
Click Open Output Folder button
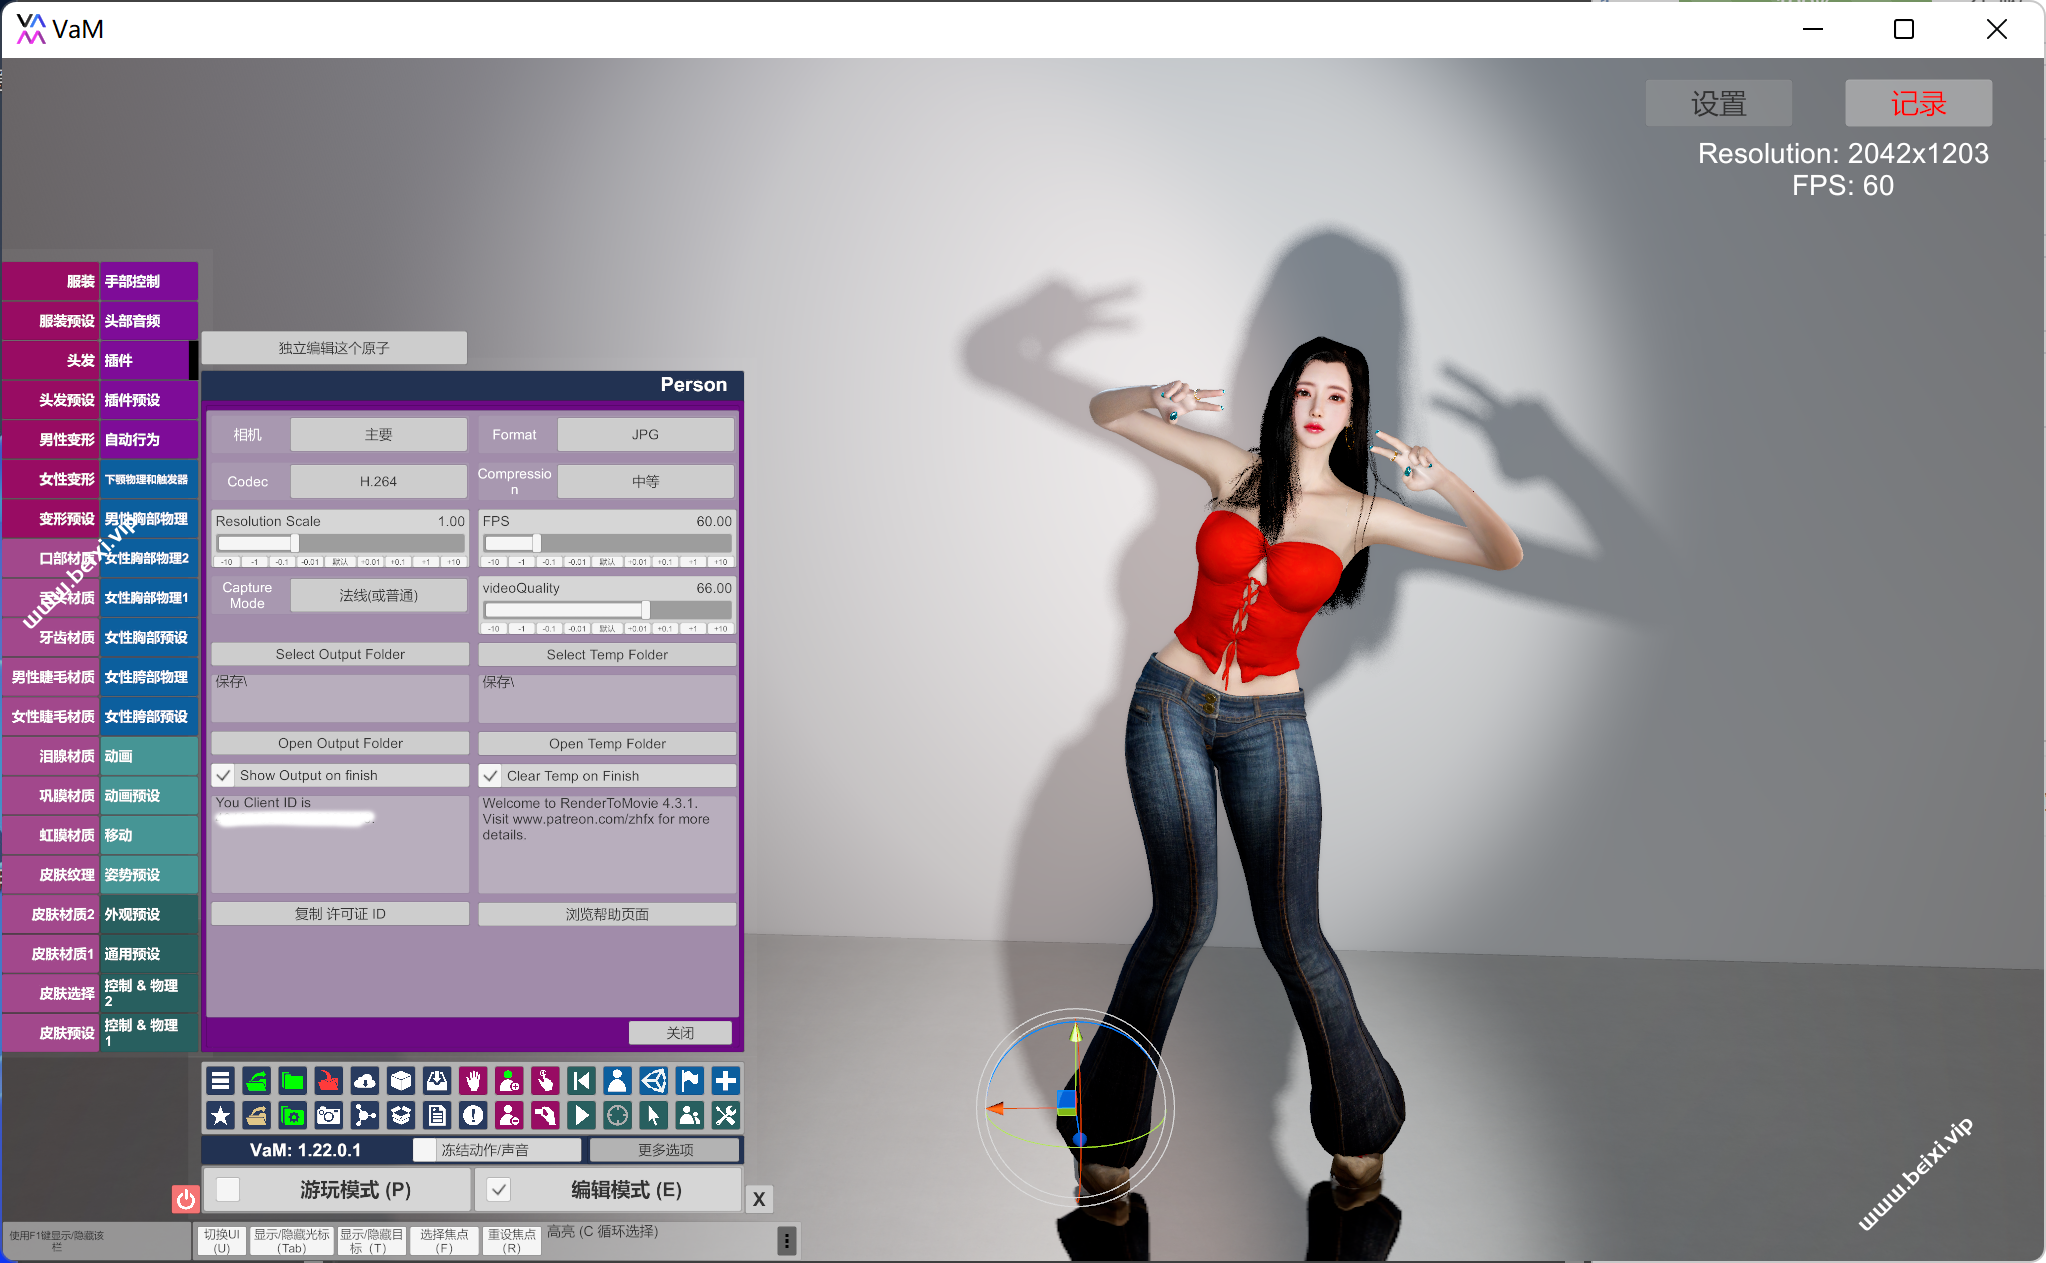340,744
